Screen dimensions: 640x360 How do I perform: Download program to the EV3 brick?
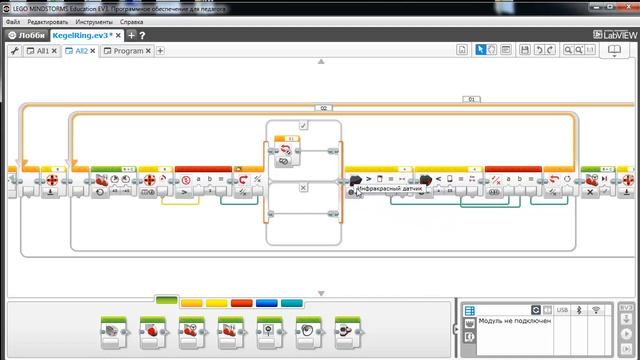pos(626,320)
